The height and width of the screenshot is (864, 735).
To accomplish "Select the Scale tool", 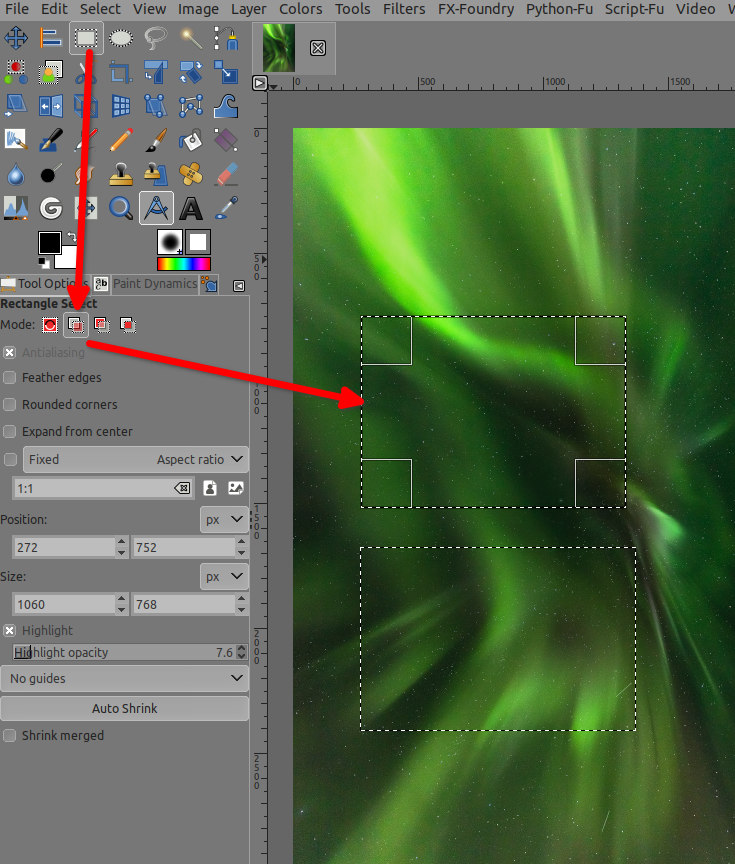I will 226,72.
